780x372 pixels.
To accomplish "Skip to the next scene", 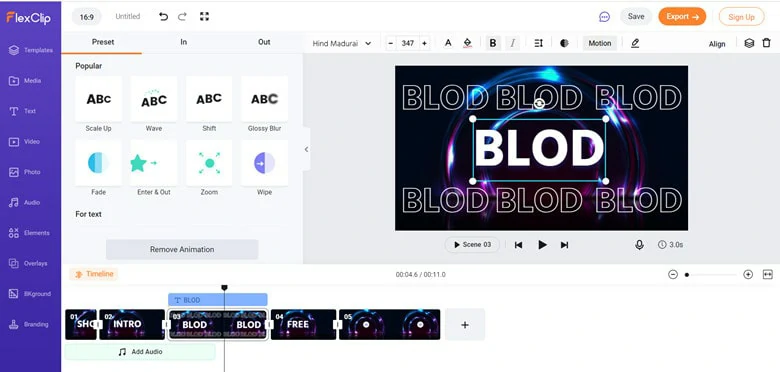I will [x=564, y=245].
